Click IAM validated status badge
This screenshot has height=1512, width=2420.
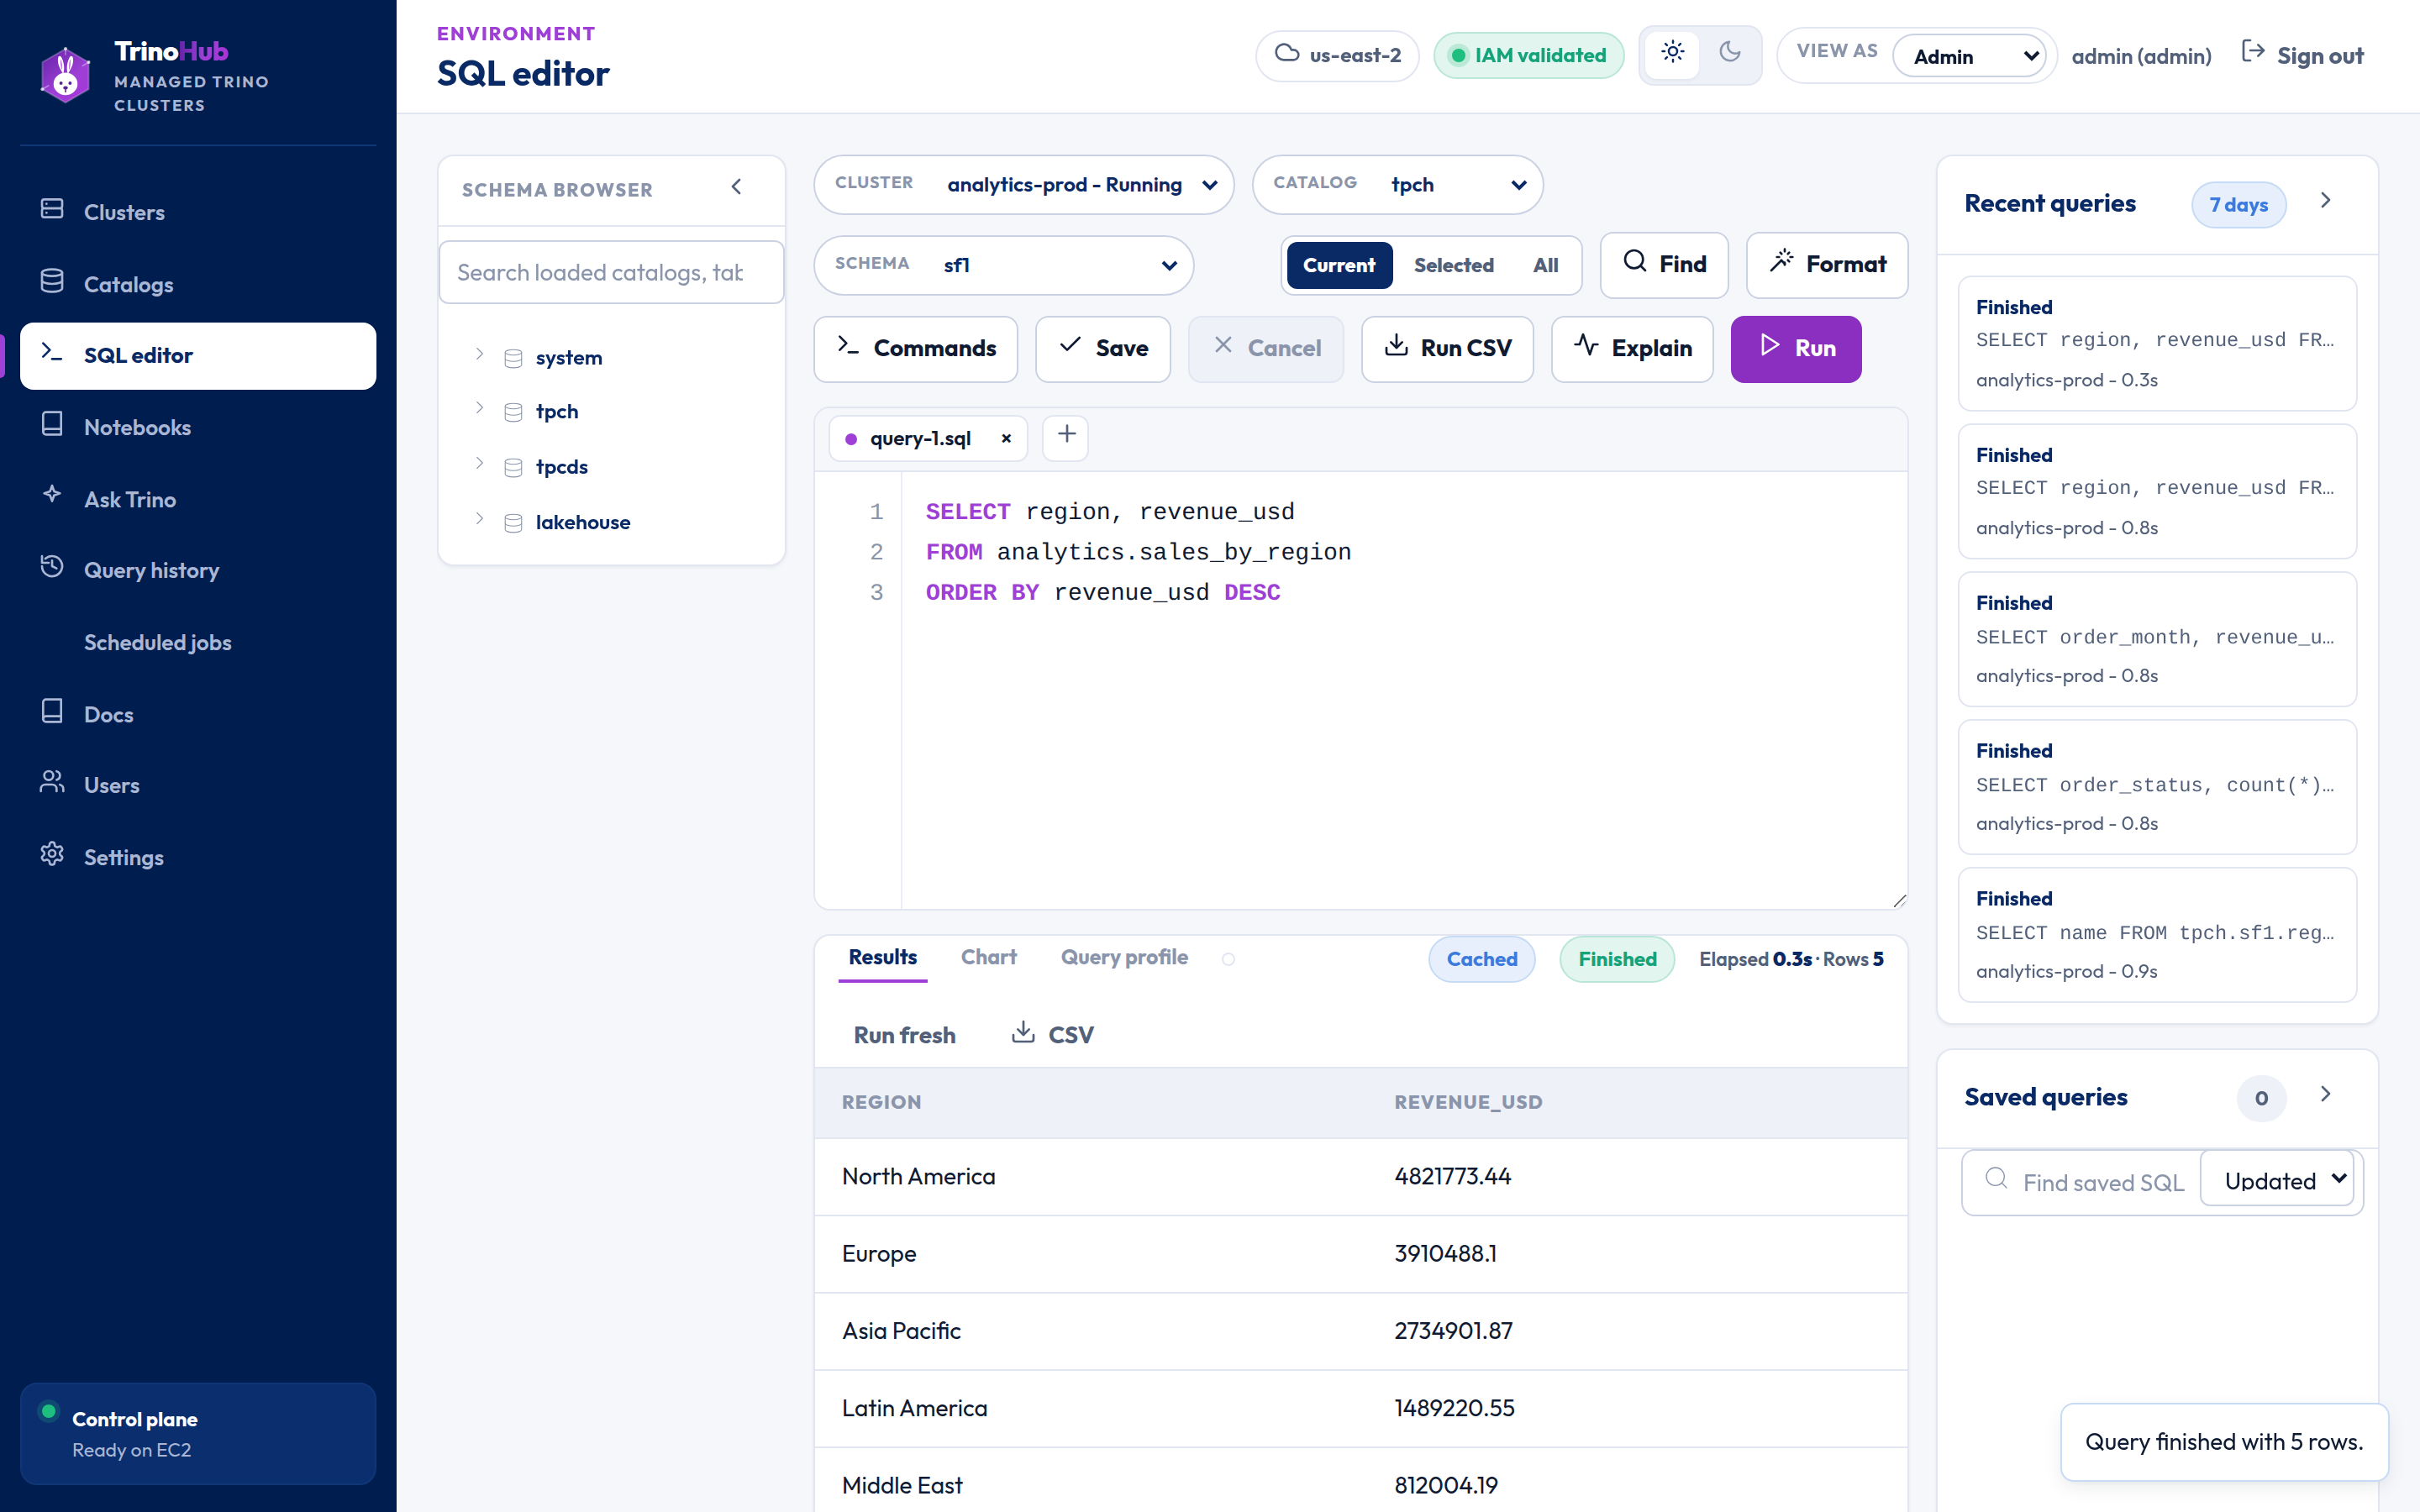[1528, 56]
